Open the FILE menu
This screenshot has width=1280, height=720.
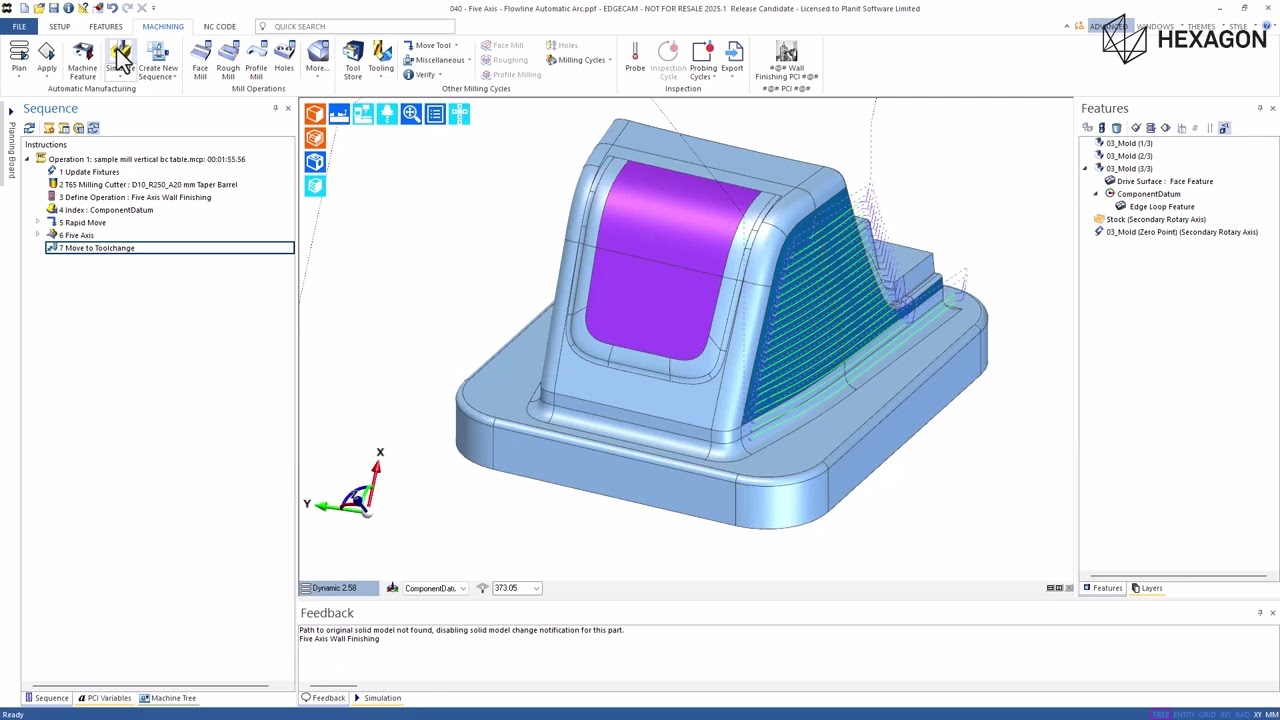click(x=19, y=27)
